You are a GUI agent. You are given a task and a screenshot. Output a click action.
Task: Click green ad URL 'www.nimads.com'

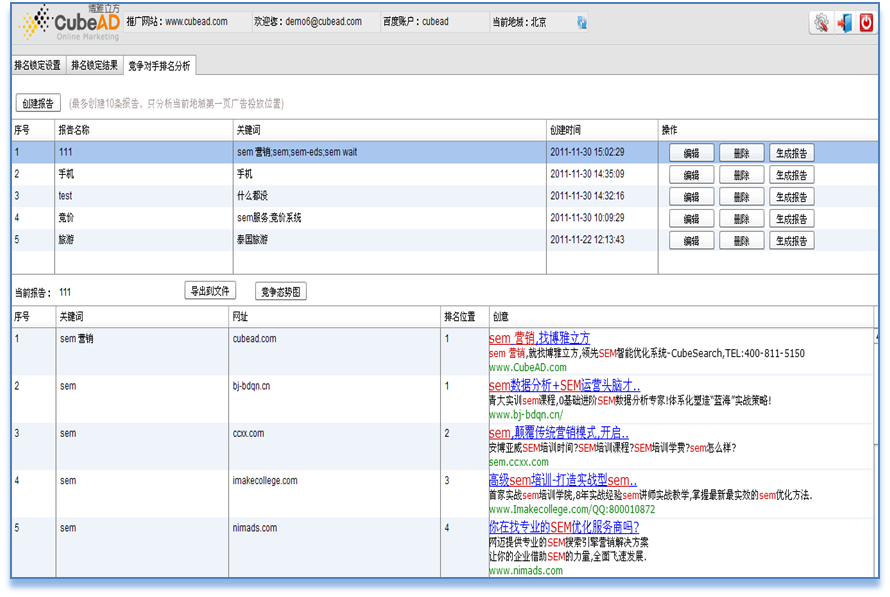[526, 570]
